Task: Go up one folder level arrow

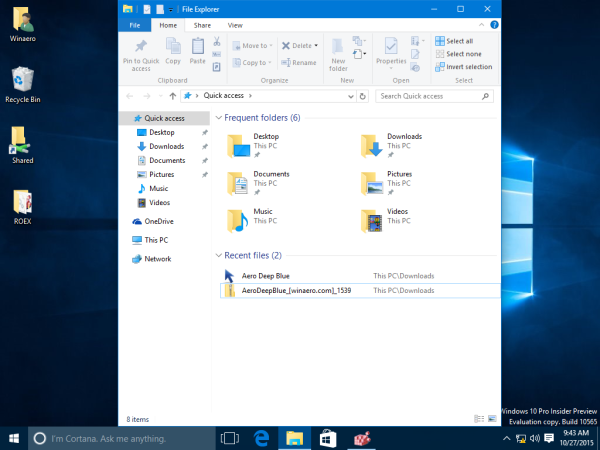Action: click(173, 96)
